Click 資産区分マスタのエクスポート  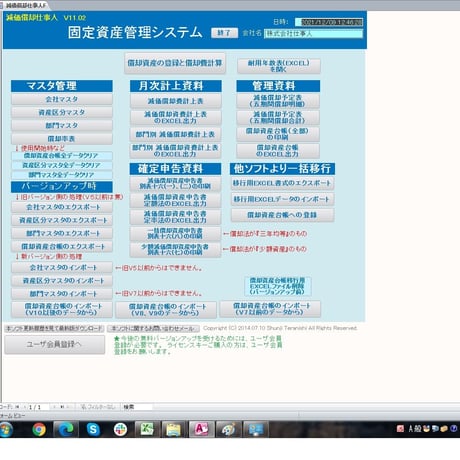[62, 220]
